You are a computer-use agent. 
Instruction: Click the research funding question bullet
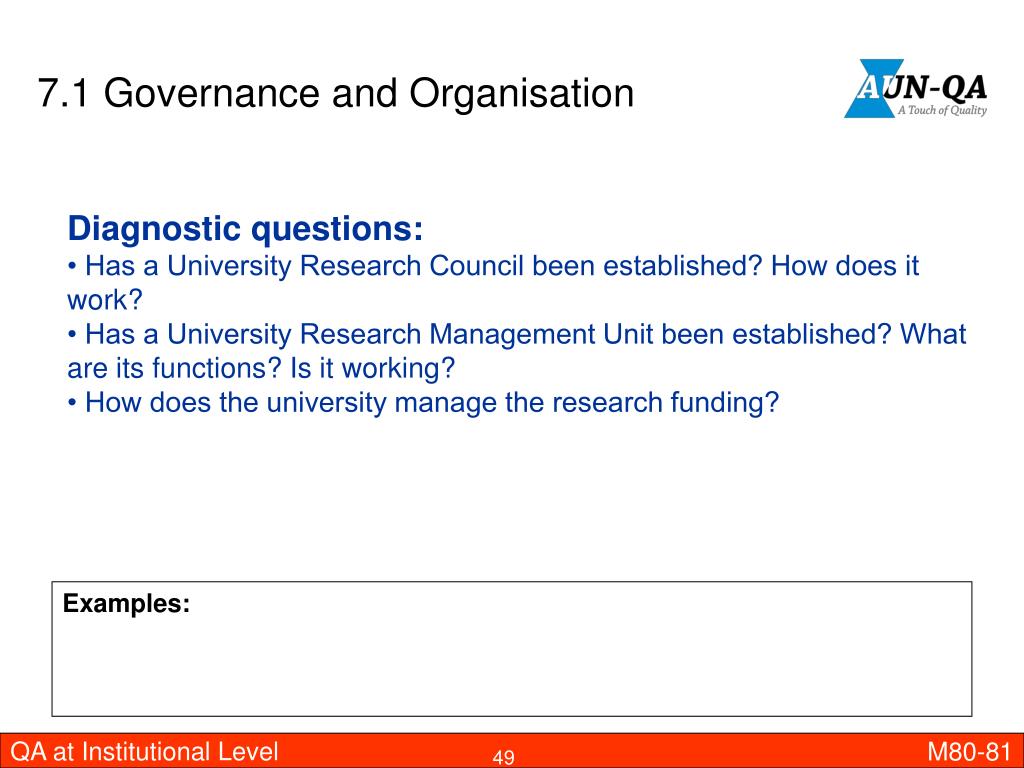(423, 402)
